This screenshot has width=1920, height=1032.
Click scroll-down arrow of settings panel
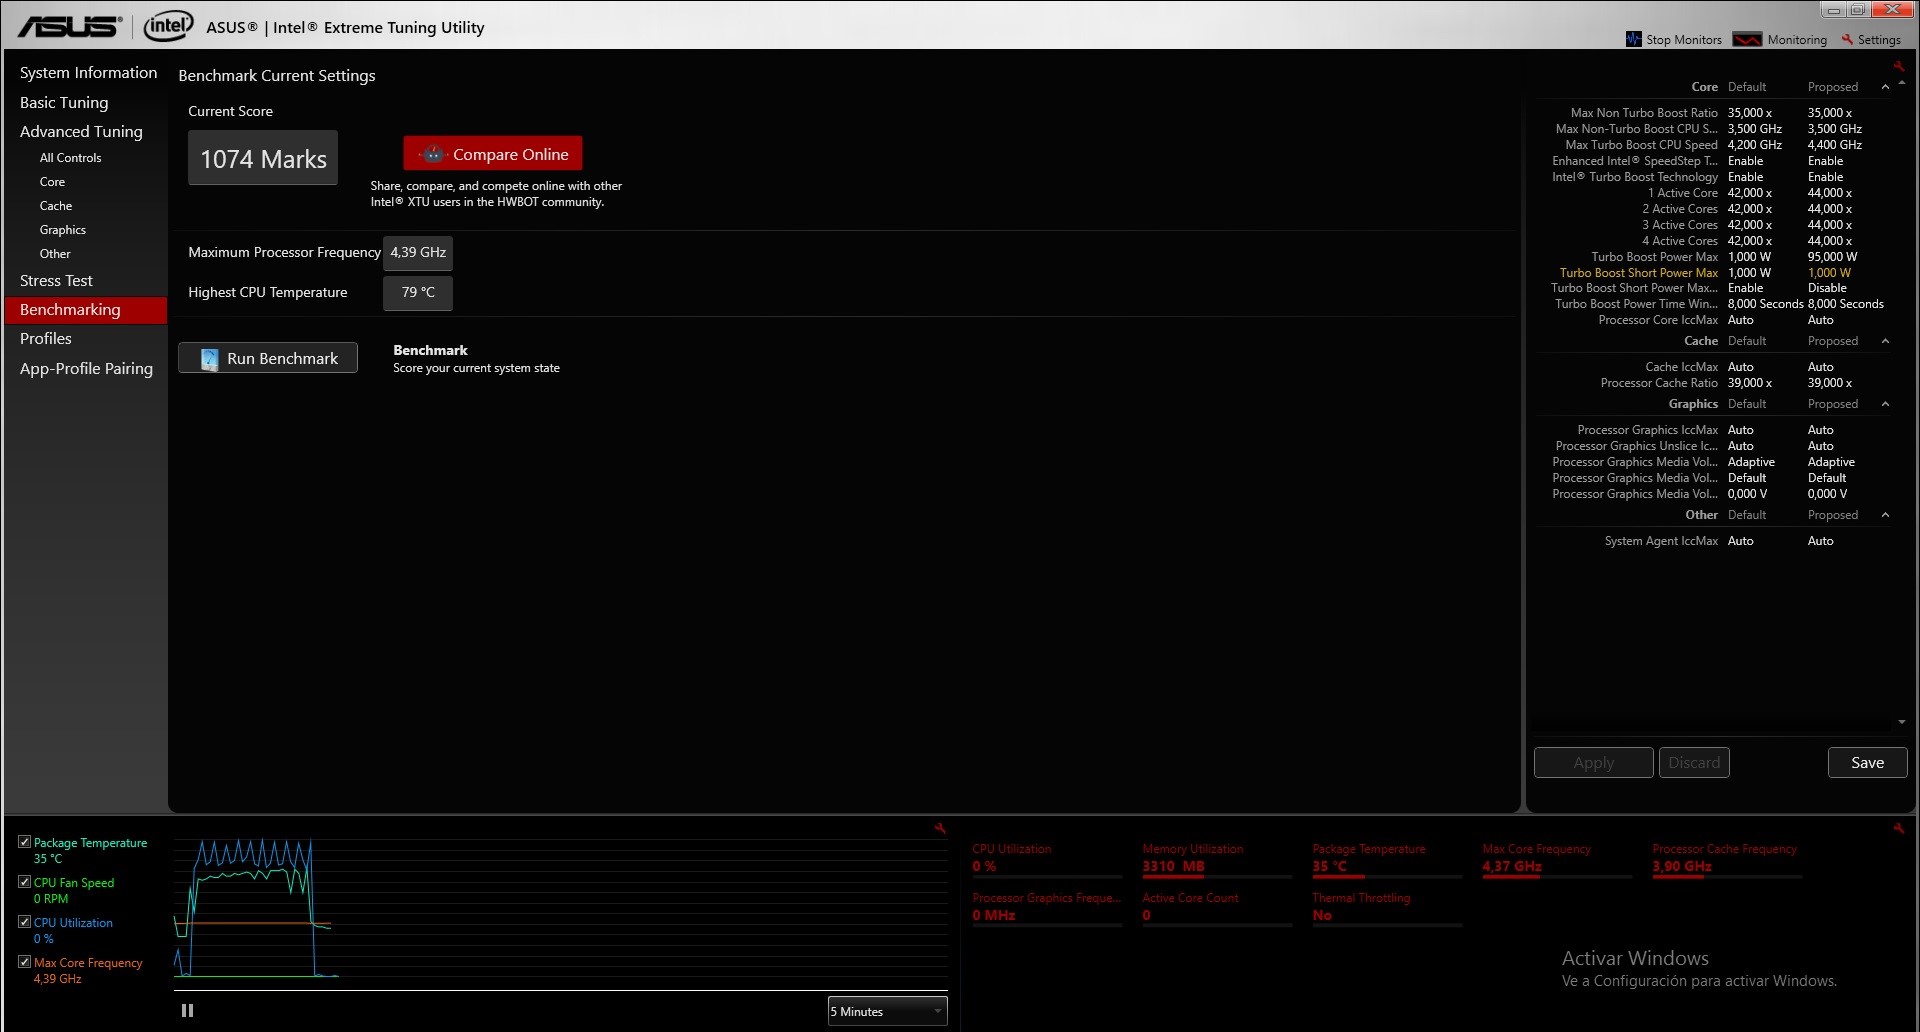(1902, 722)
